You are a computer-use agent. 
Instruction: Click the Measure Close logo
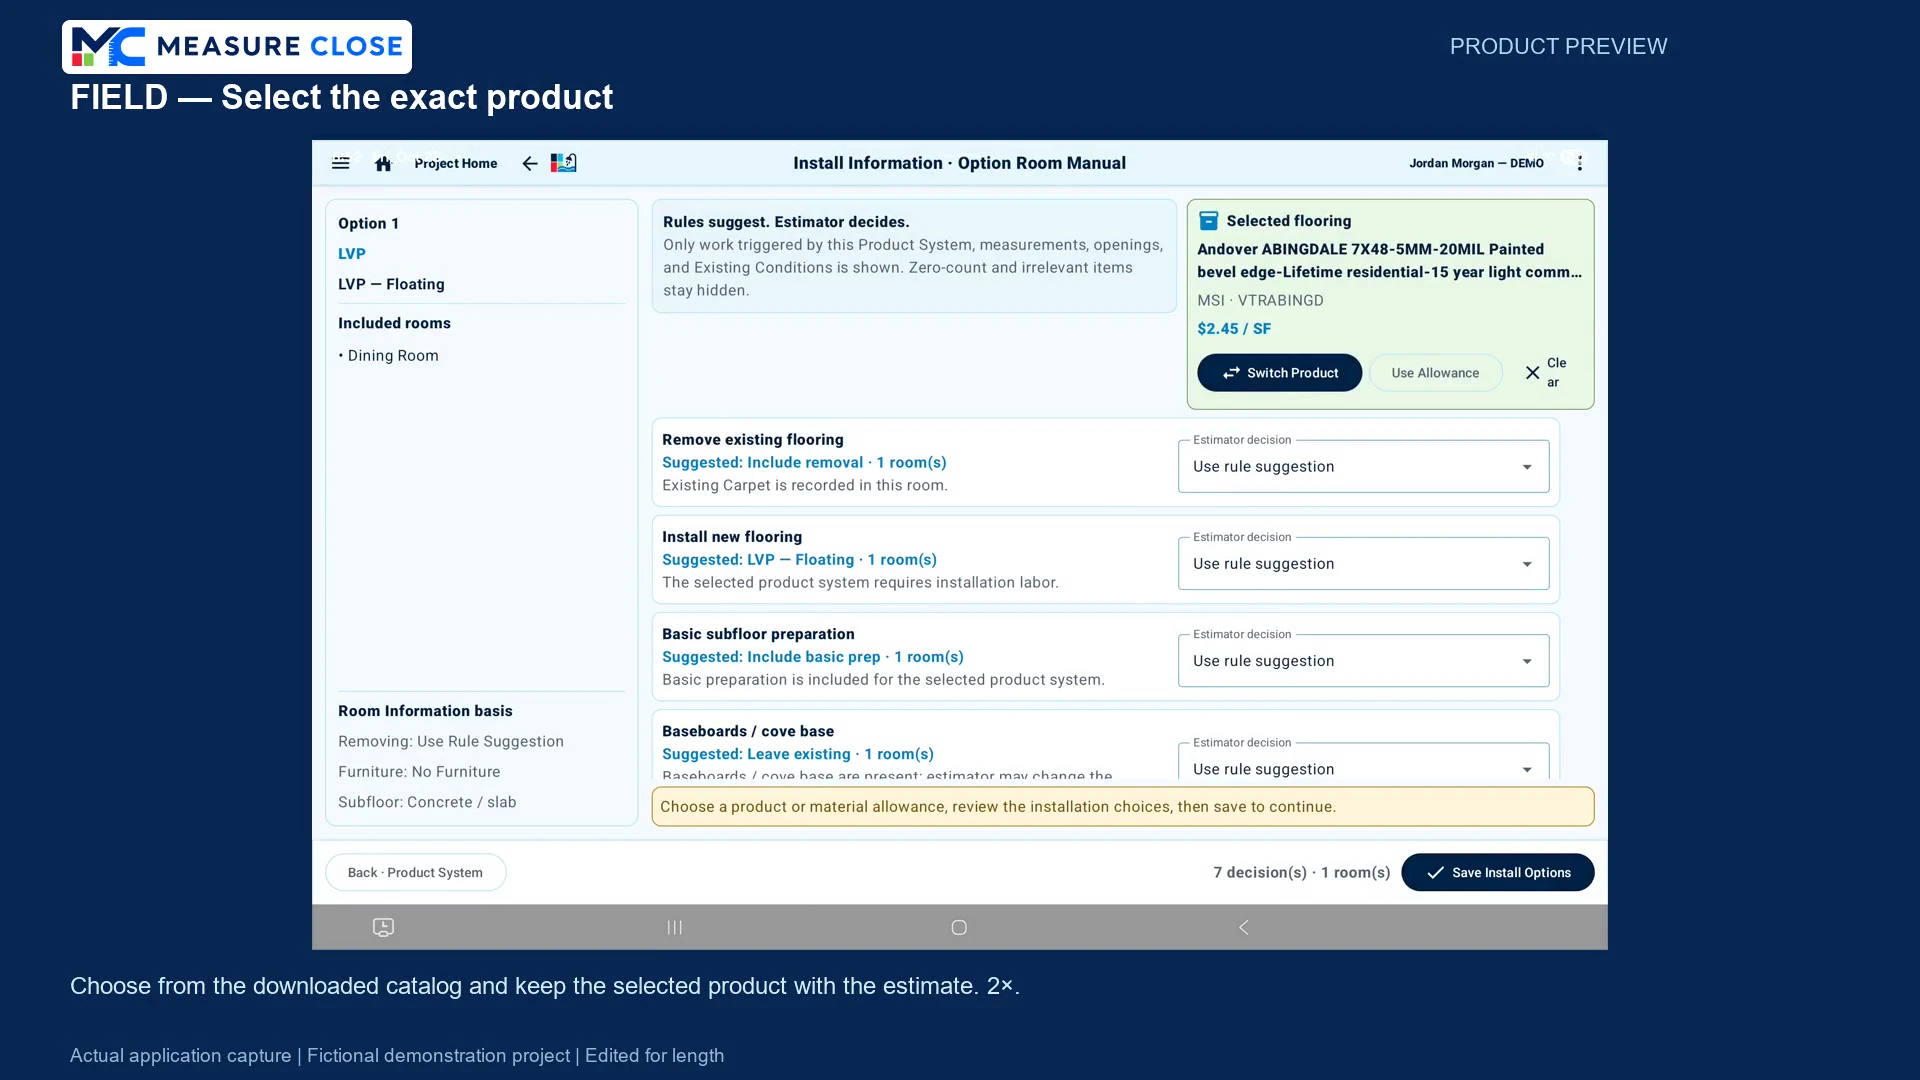(x=237, y=47)
